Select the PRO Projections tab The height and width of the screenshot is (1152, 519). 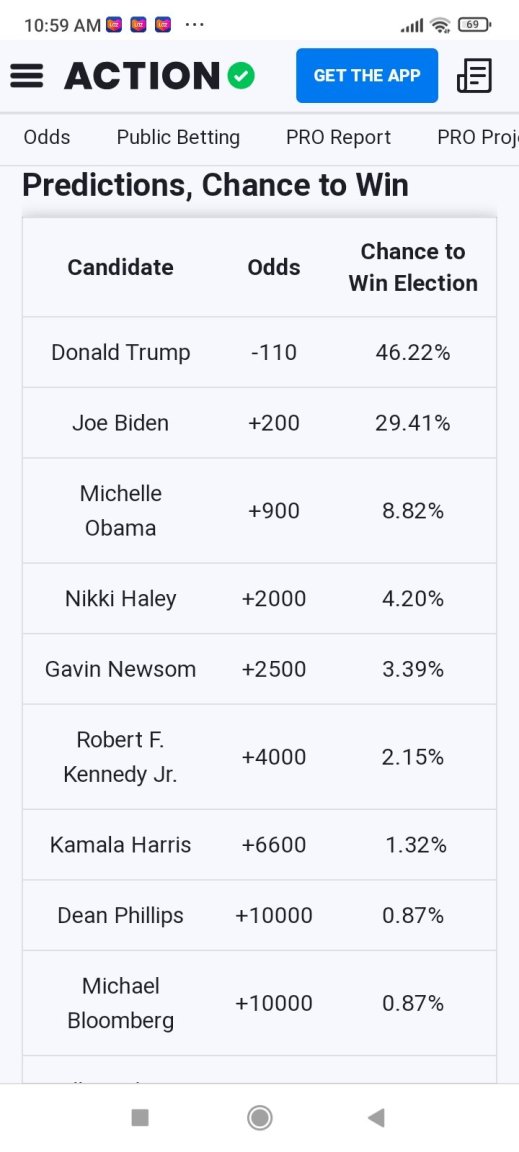(478, 137)
